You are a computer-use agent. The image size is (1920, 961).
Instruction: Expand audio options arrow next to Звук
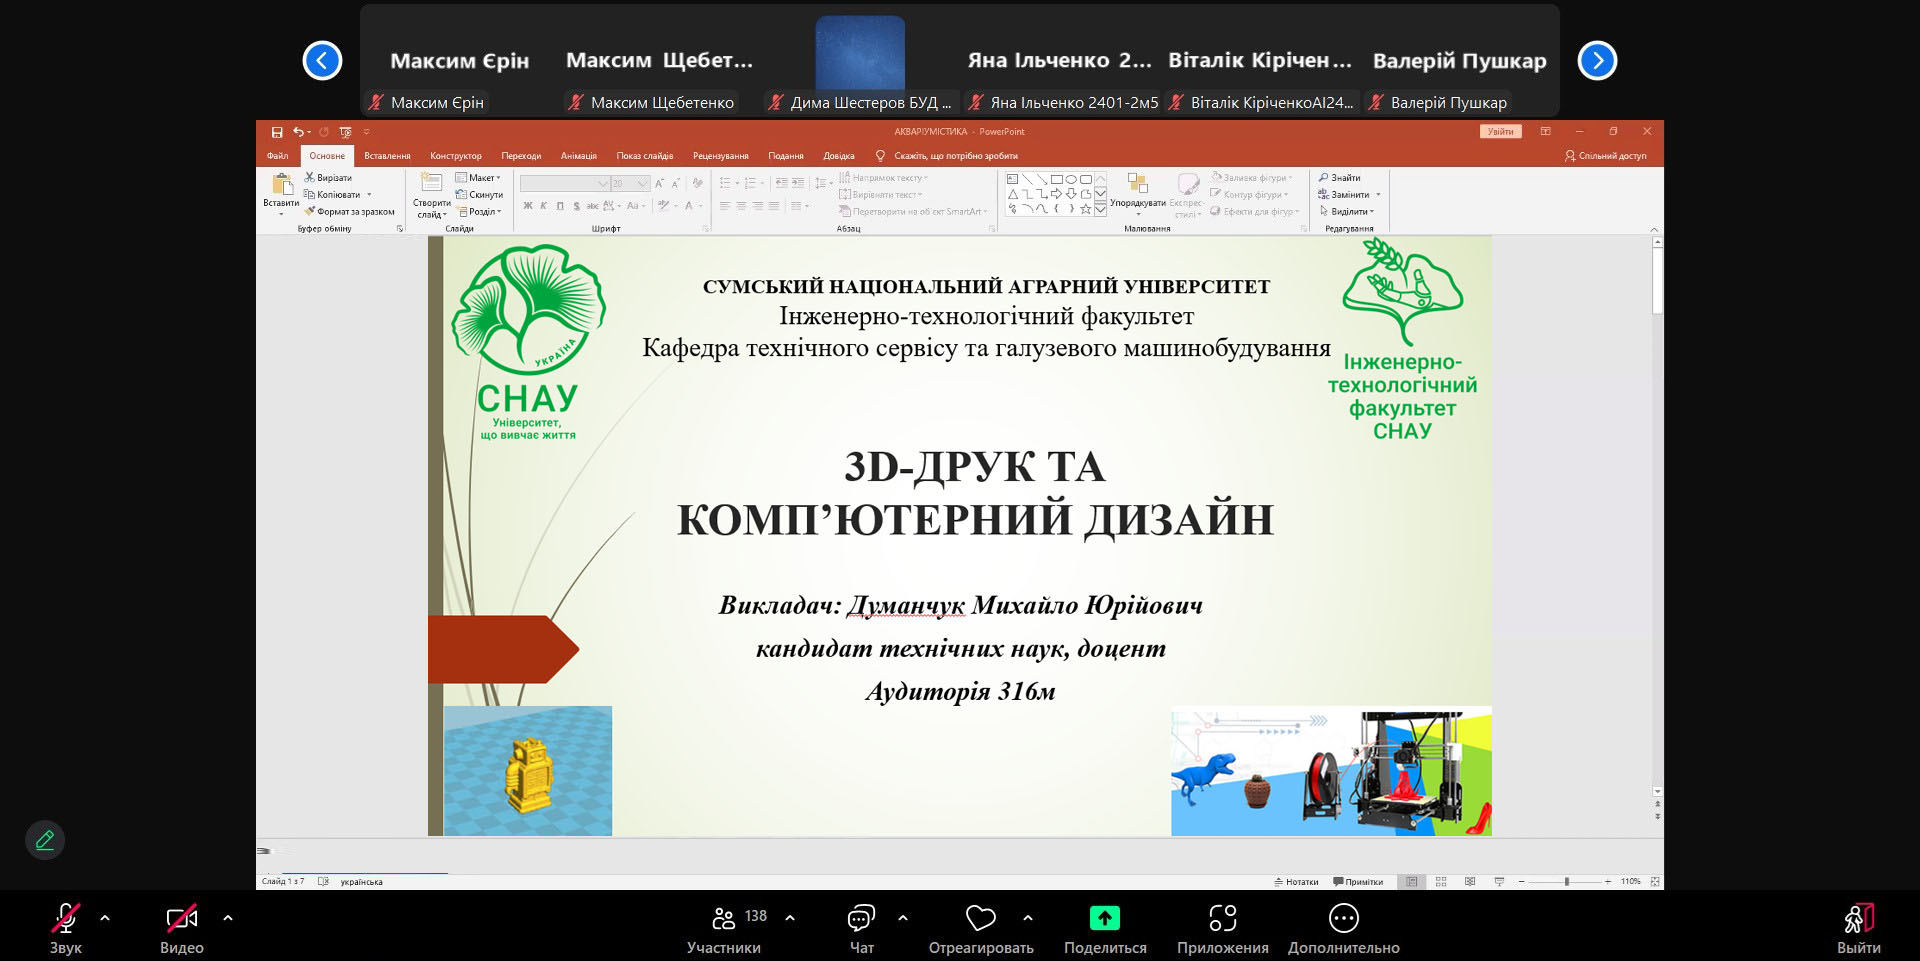pos(105,917)
